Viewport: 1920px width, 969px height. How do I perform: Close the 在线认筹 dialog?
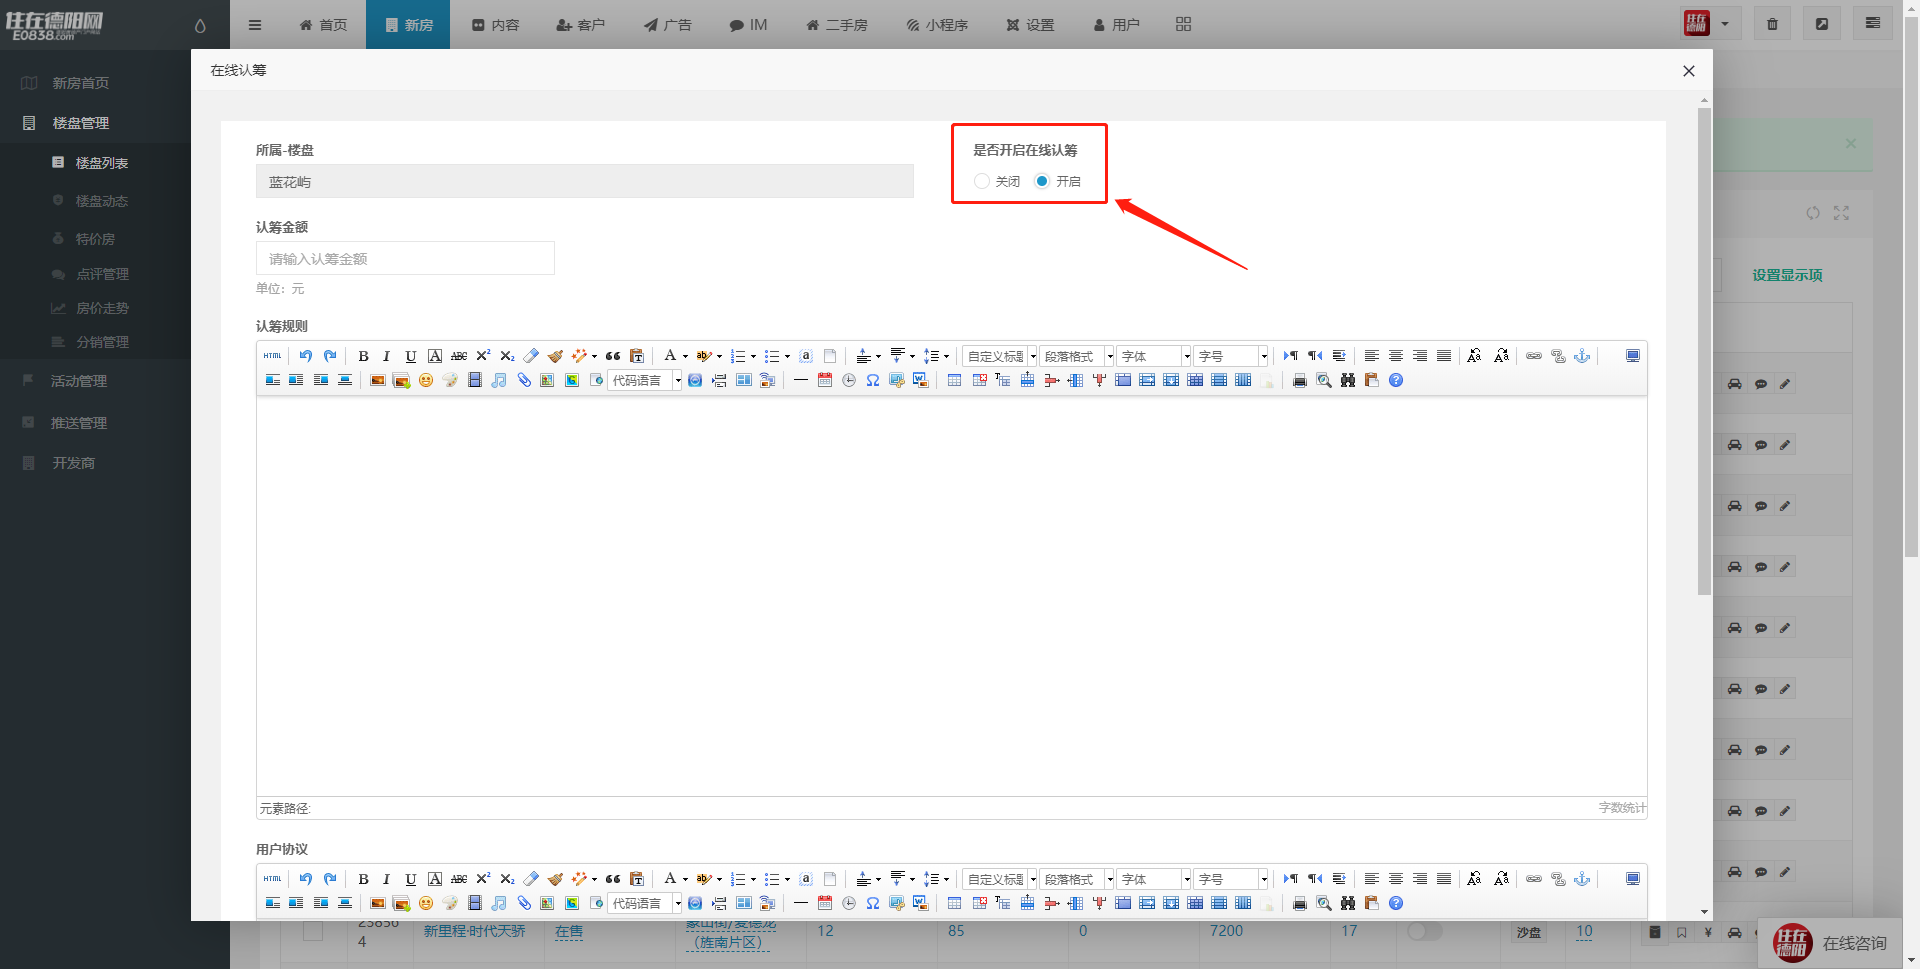pos(1689,71)
